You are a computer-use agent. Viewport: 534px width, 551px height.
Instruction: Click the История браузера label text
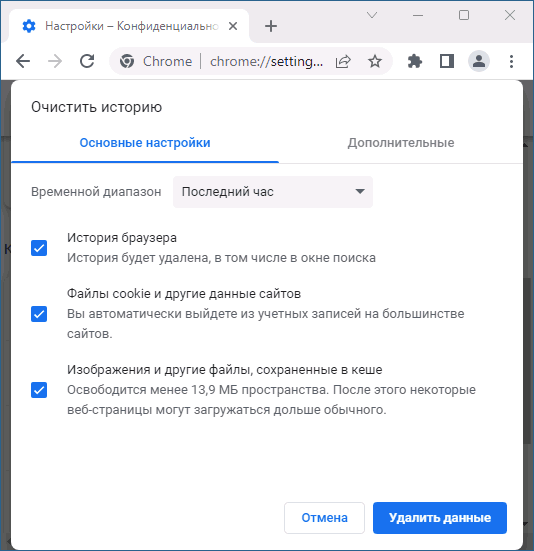[x=122, y=238]
